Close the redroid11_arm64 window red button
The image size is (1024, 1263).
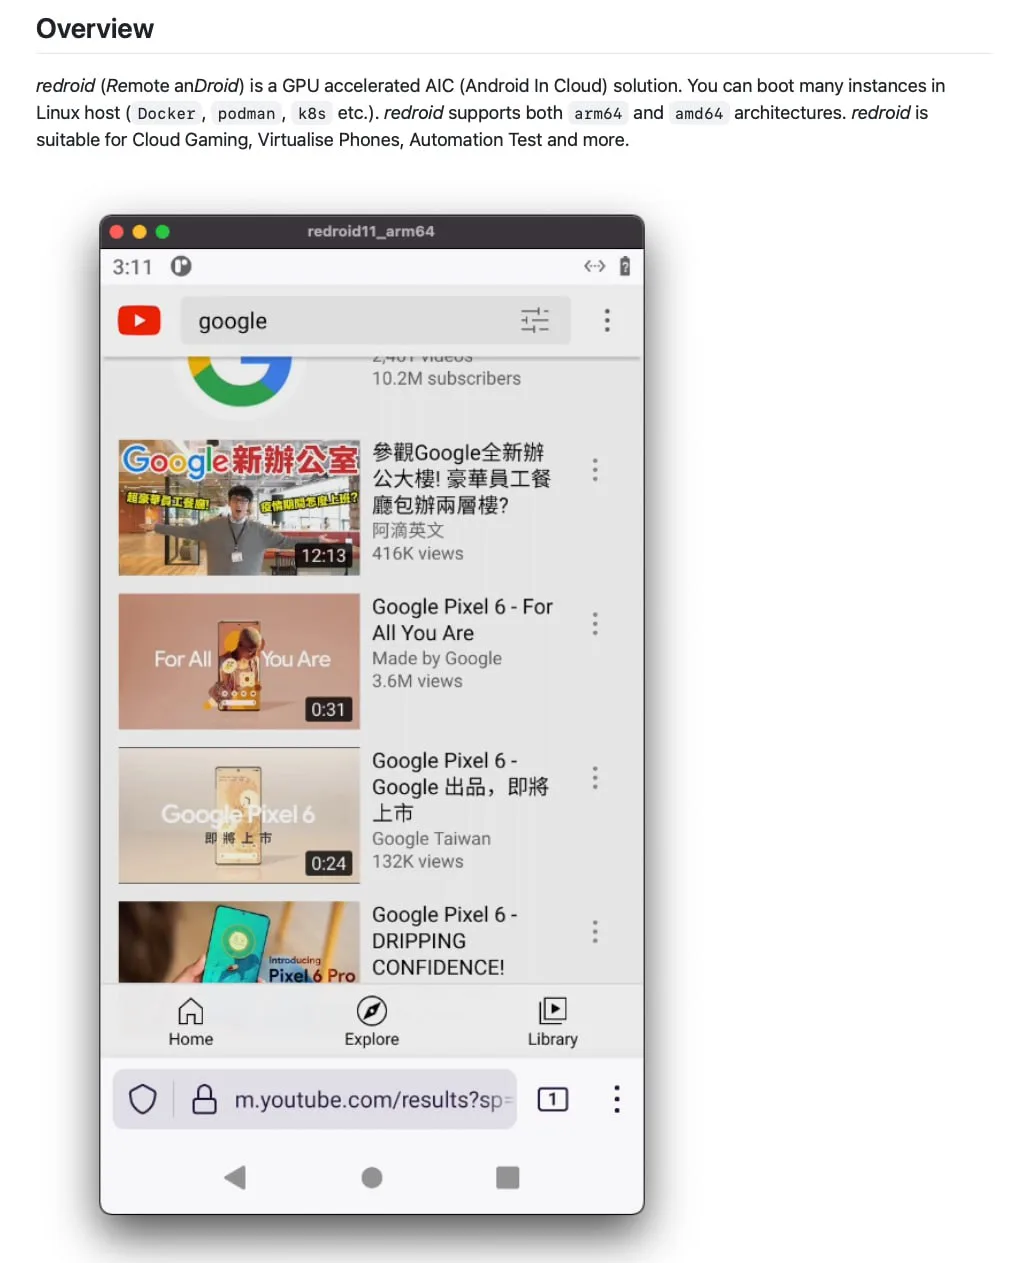click(x=116, y=232)
